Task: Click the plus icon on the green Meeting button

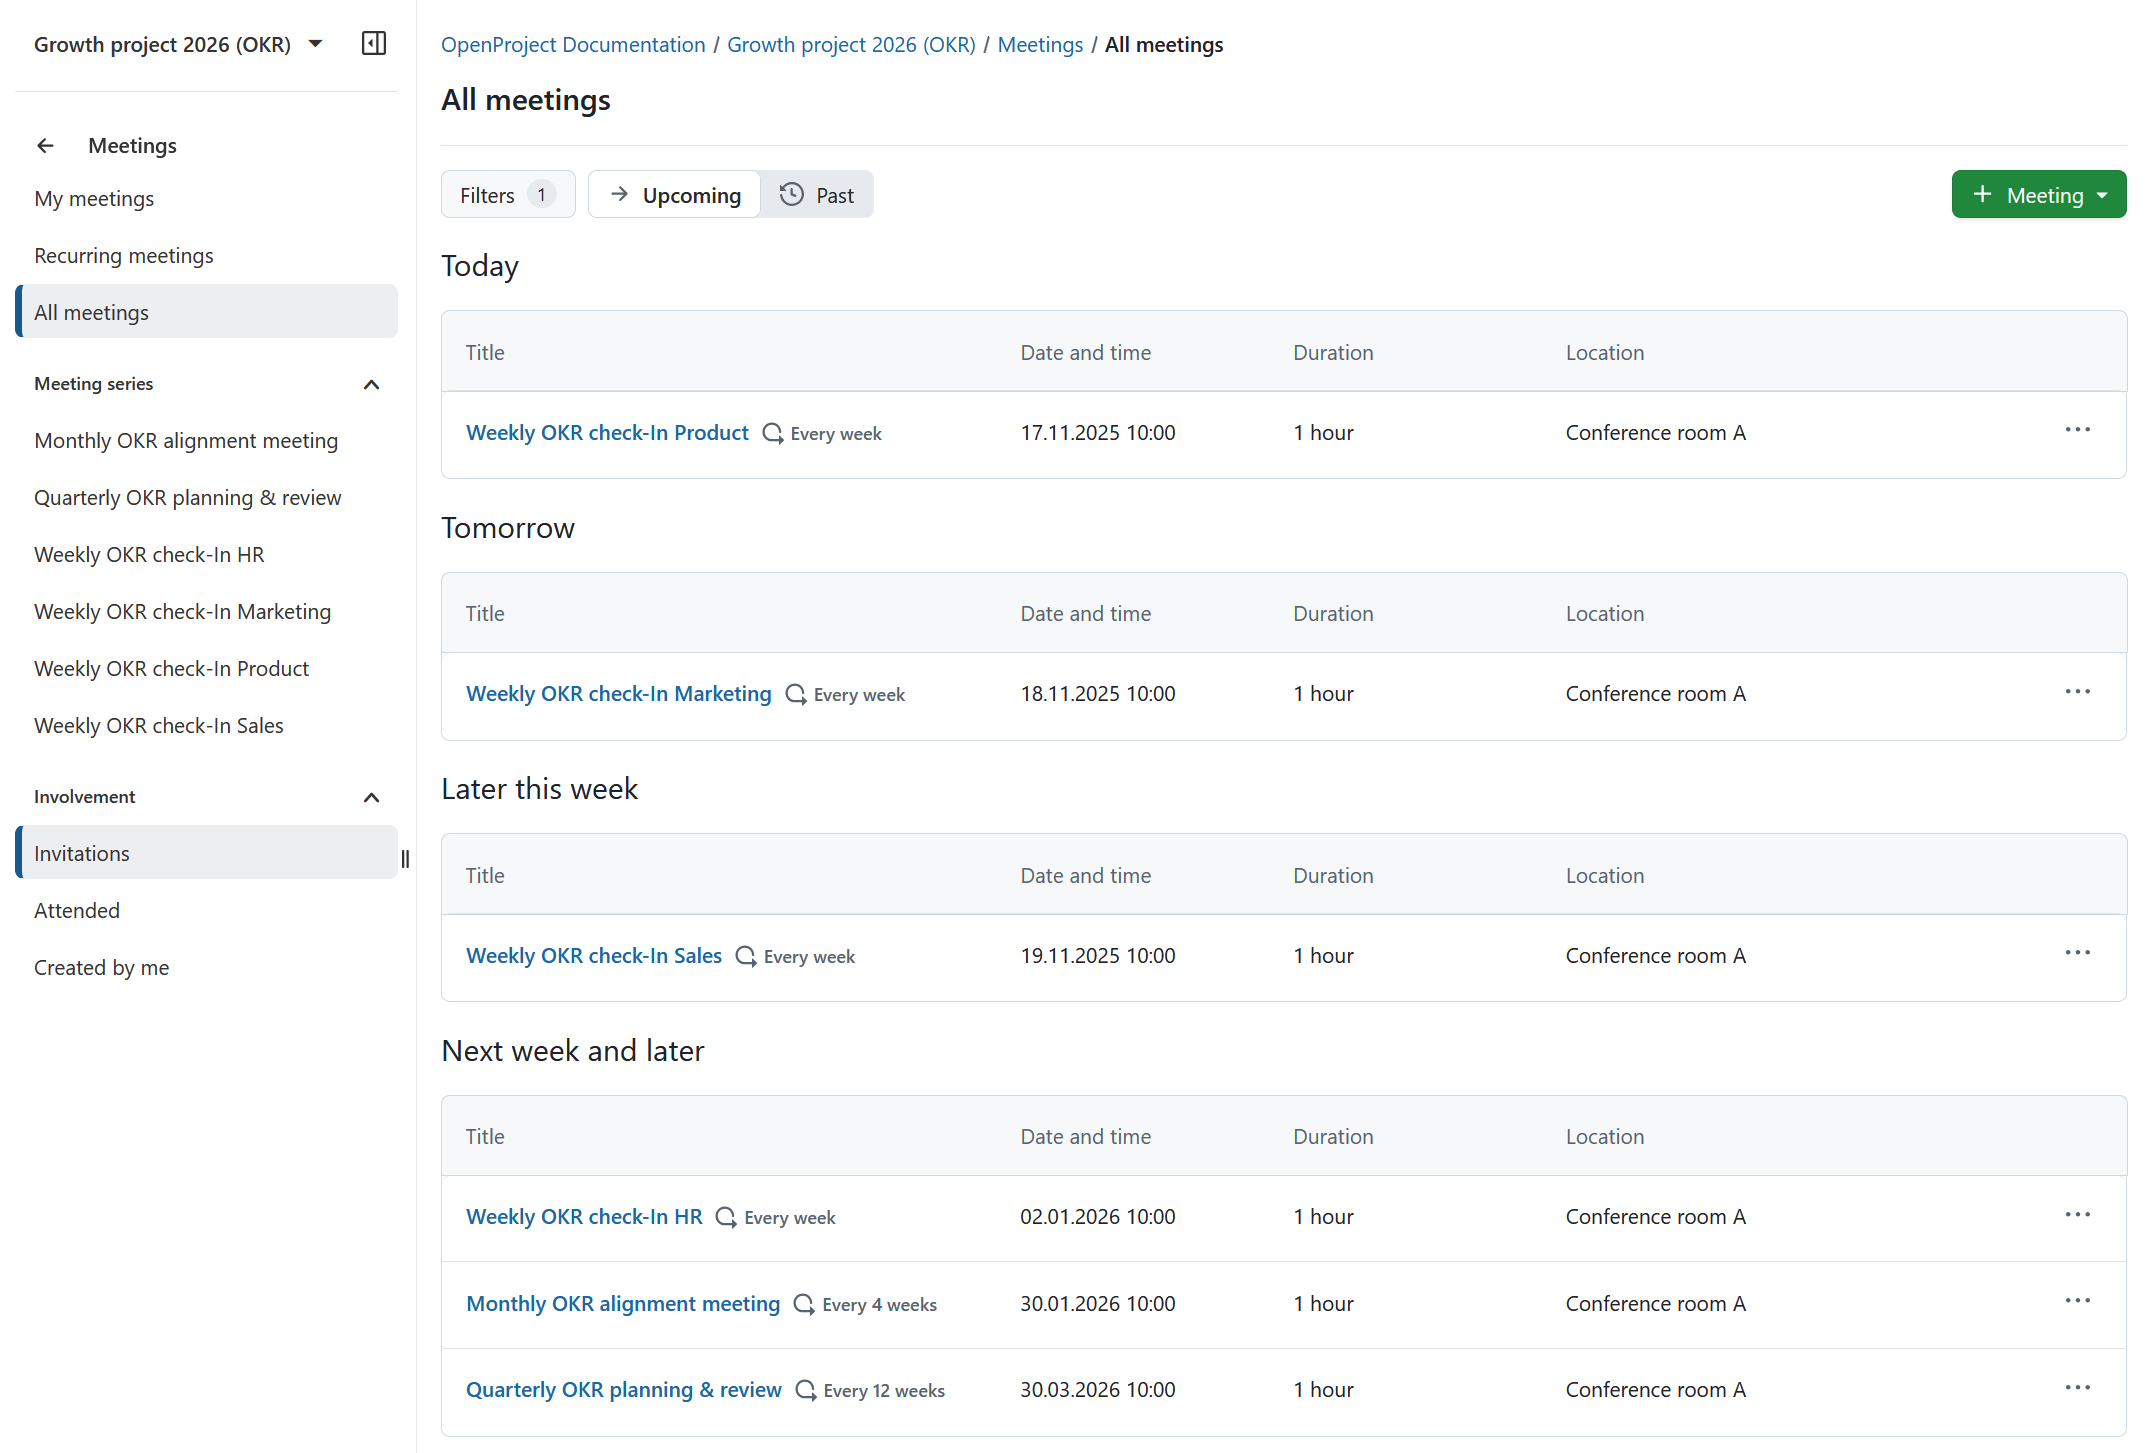Action: click(x=1983, y=194)
